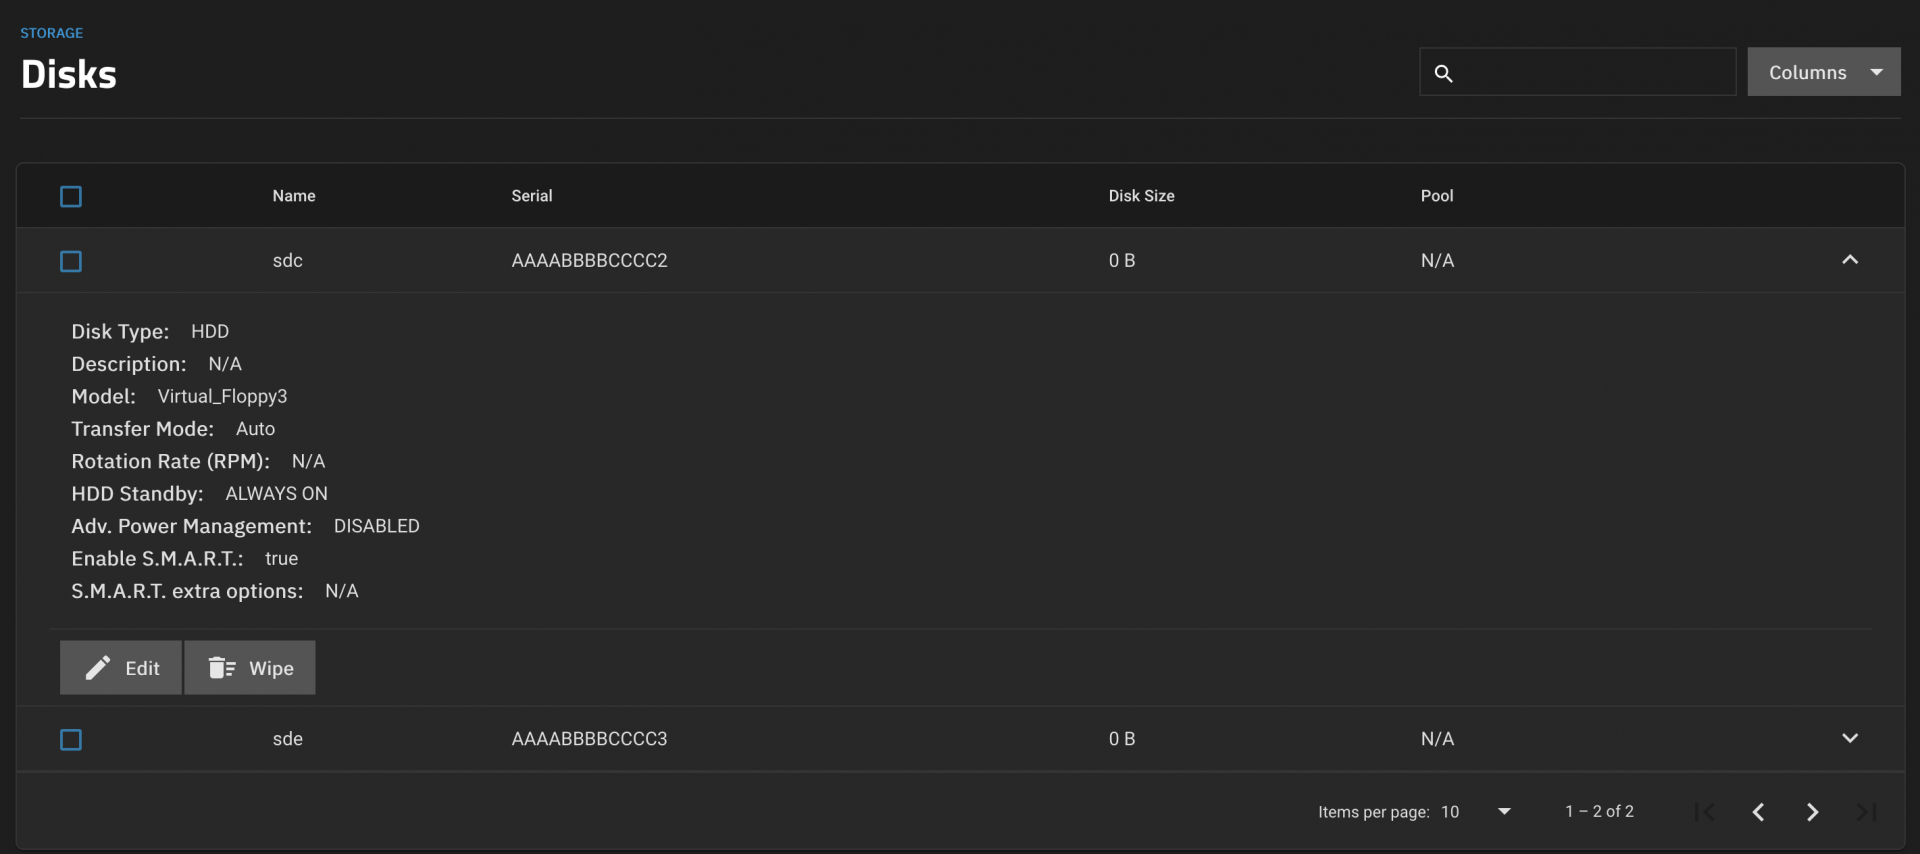Click the sdc name cell
Viewport: 1920px width, 854px height.
(x=288, y=261)
